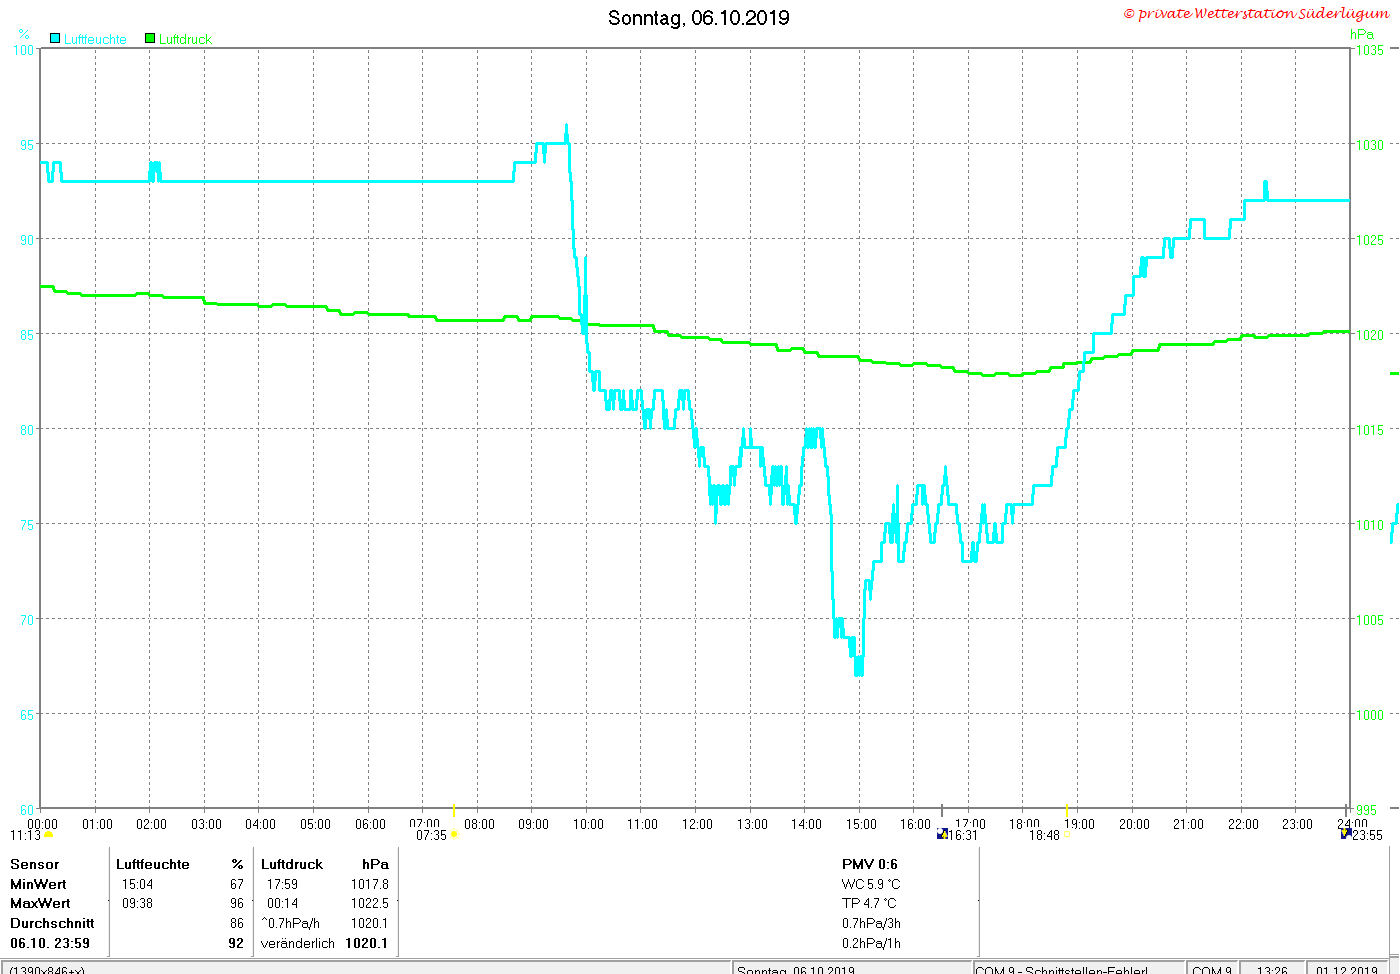Click the moon icon beside 23:55

[x=1346, y=833]
